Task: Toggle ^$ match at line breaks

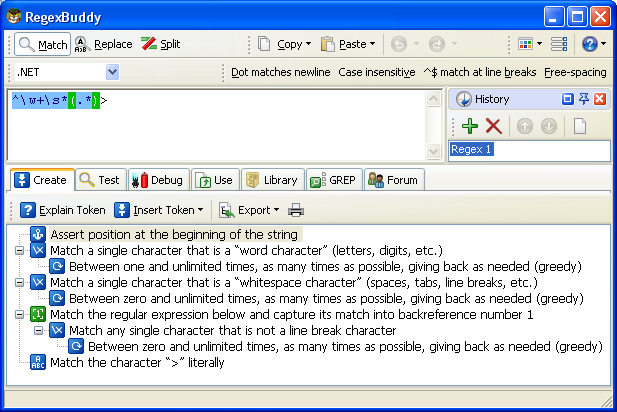Action: 480,72
